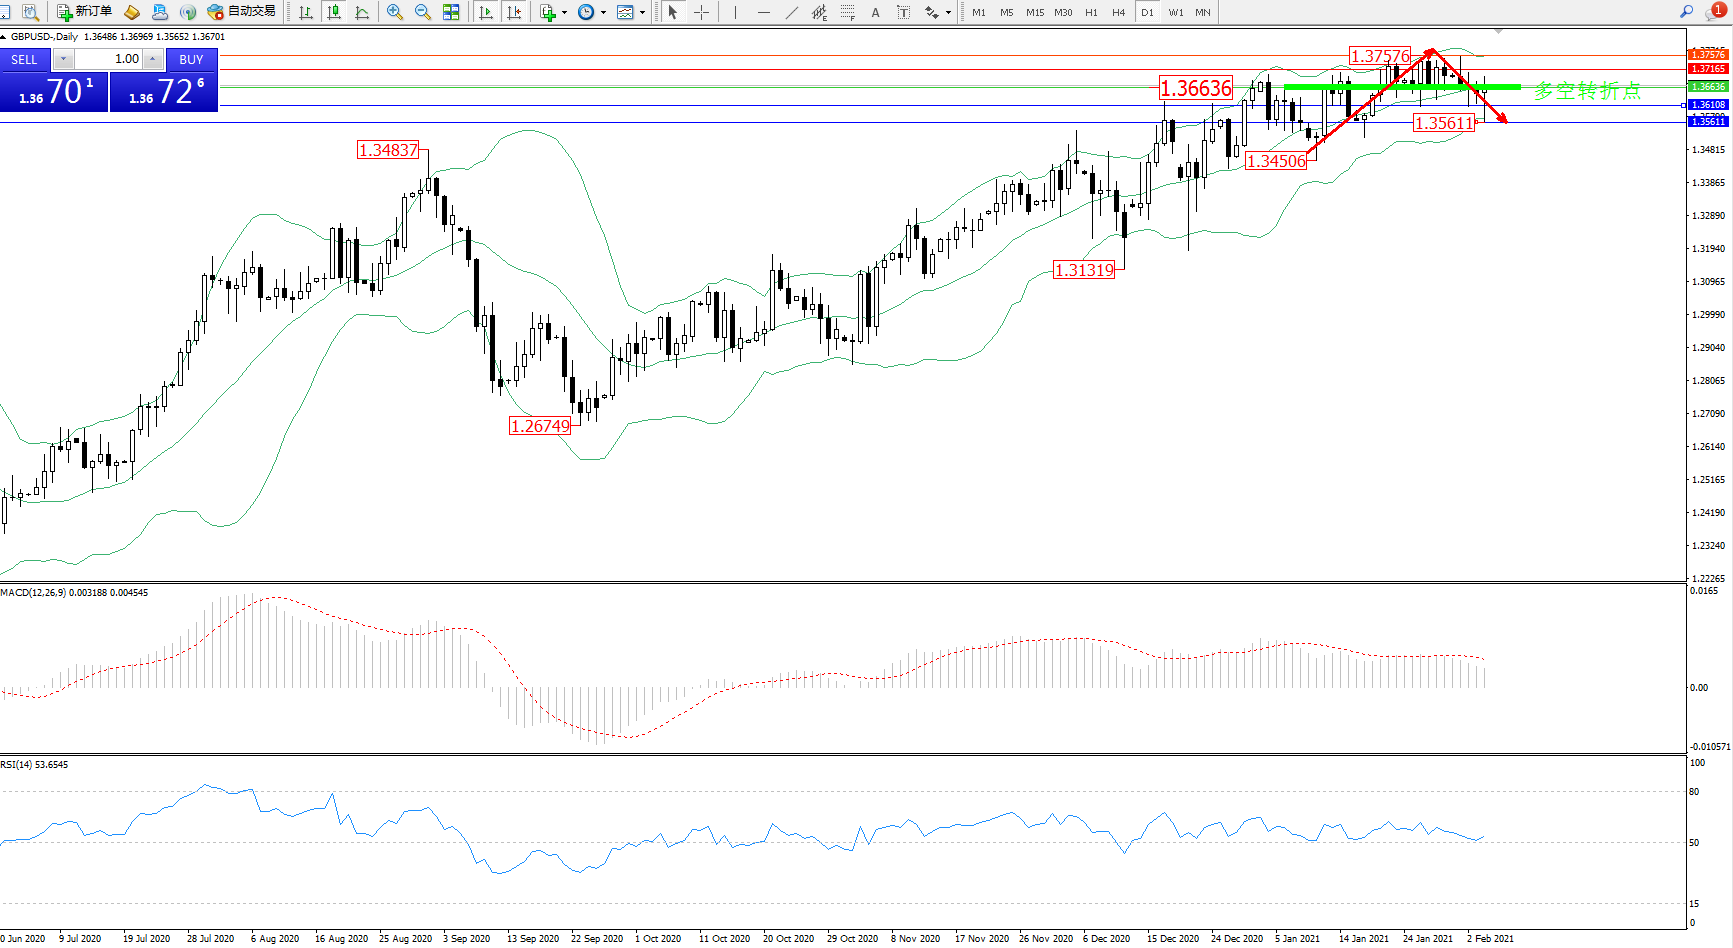Switch to the W1 timeframe

click(x=1175, y=12)
